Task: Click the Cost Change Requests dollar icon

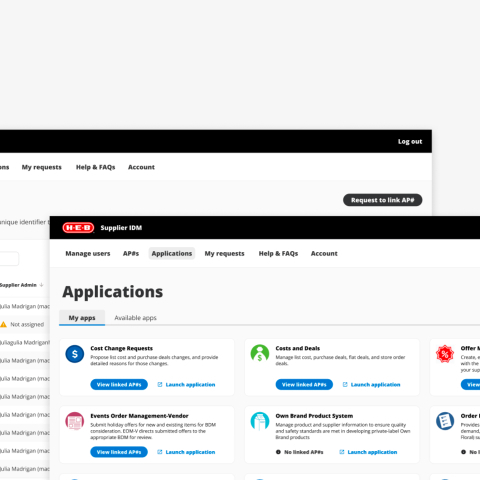Action: coord(75,354)
